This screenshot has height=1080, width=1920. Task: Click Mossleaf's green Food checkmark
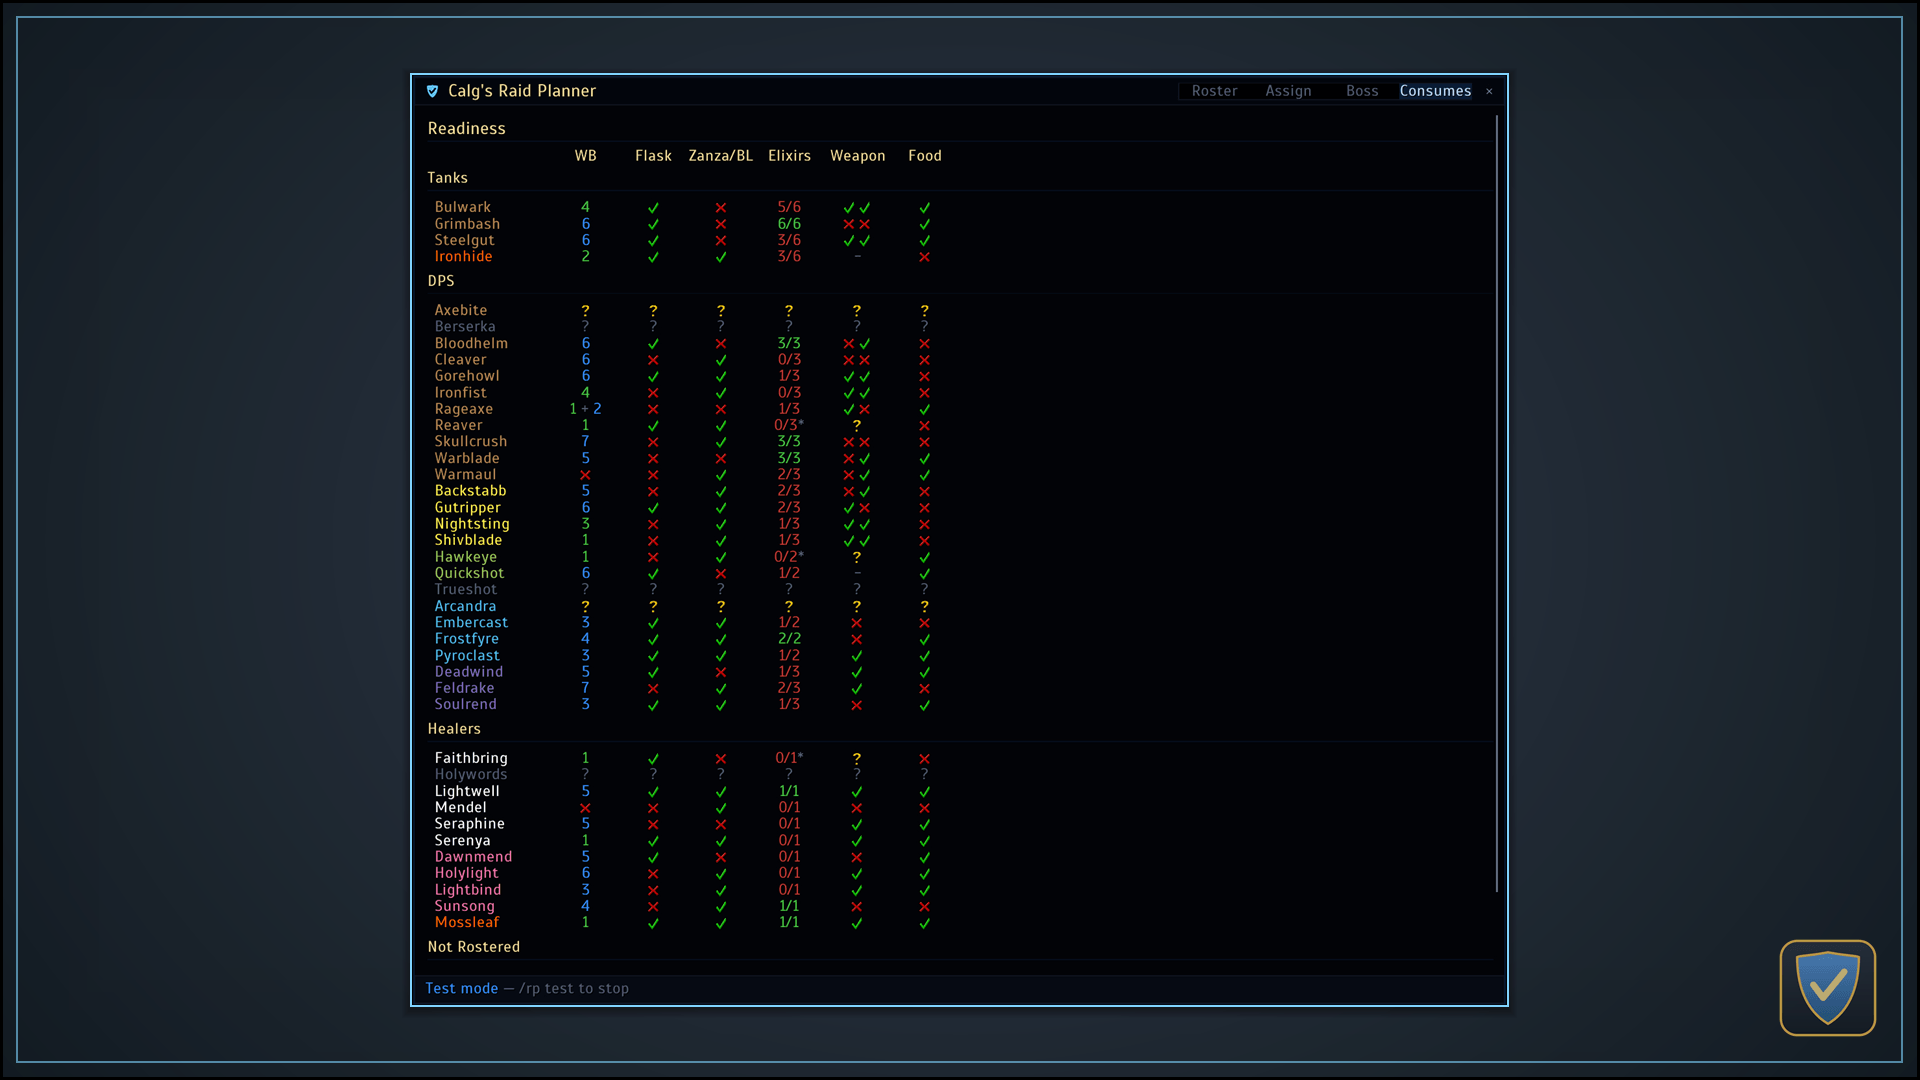click(925, 923)
